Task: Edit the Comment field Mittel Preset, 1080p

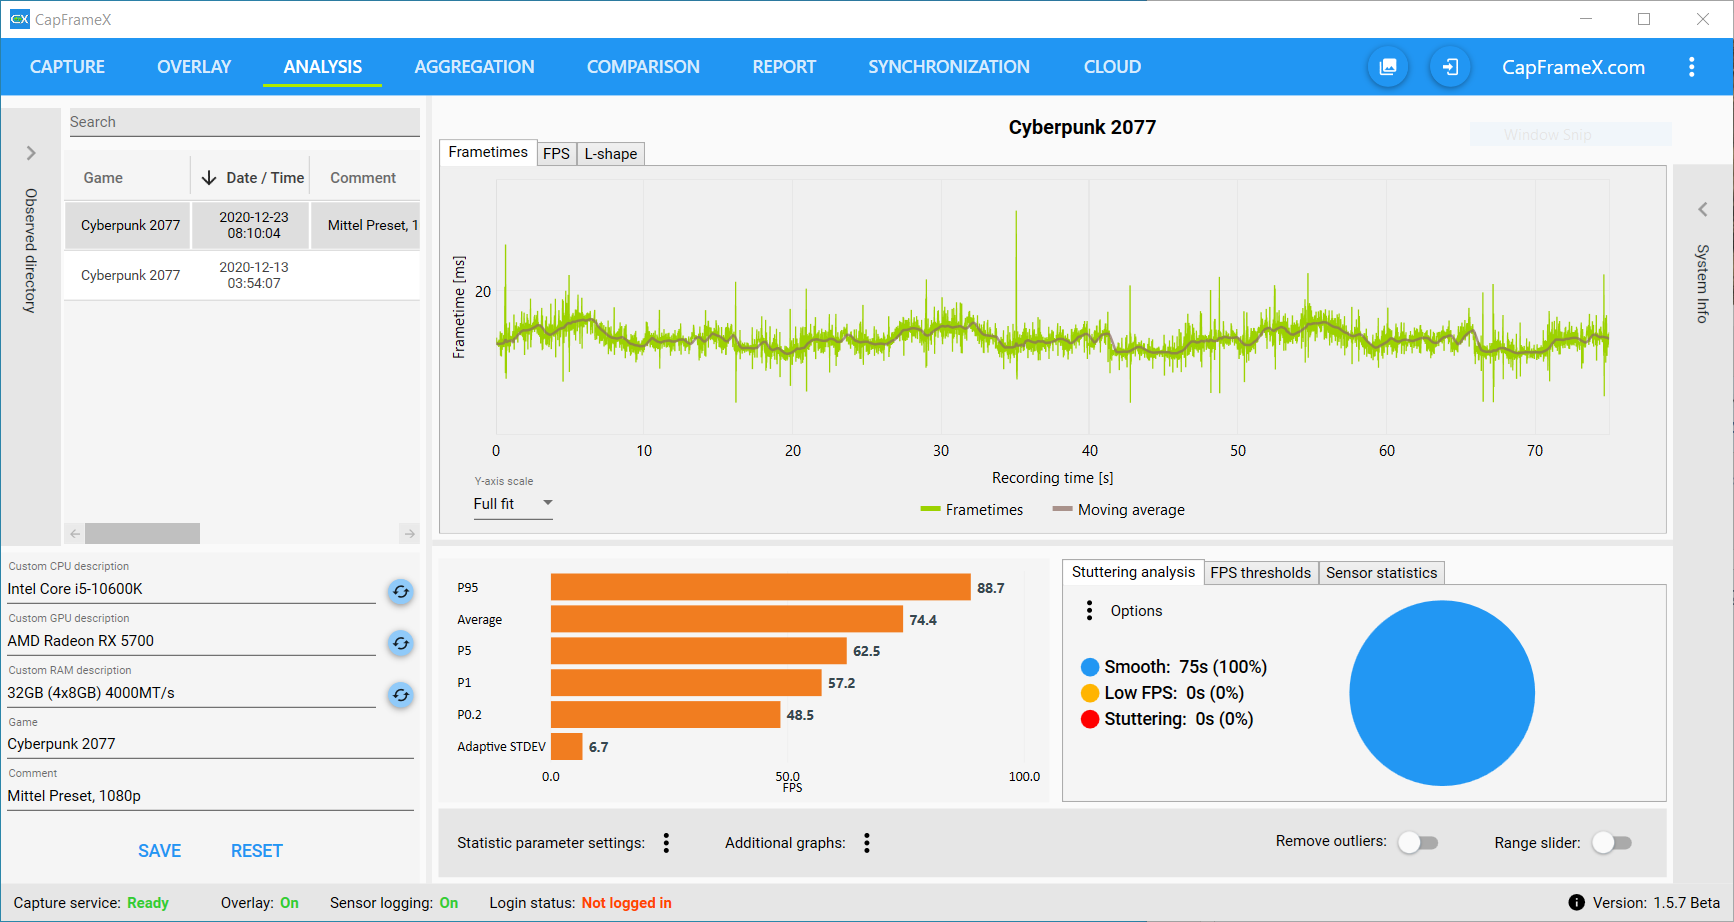Action: (x=210, y=796)
